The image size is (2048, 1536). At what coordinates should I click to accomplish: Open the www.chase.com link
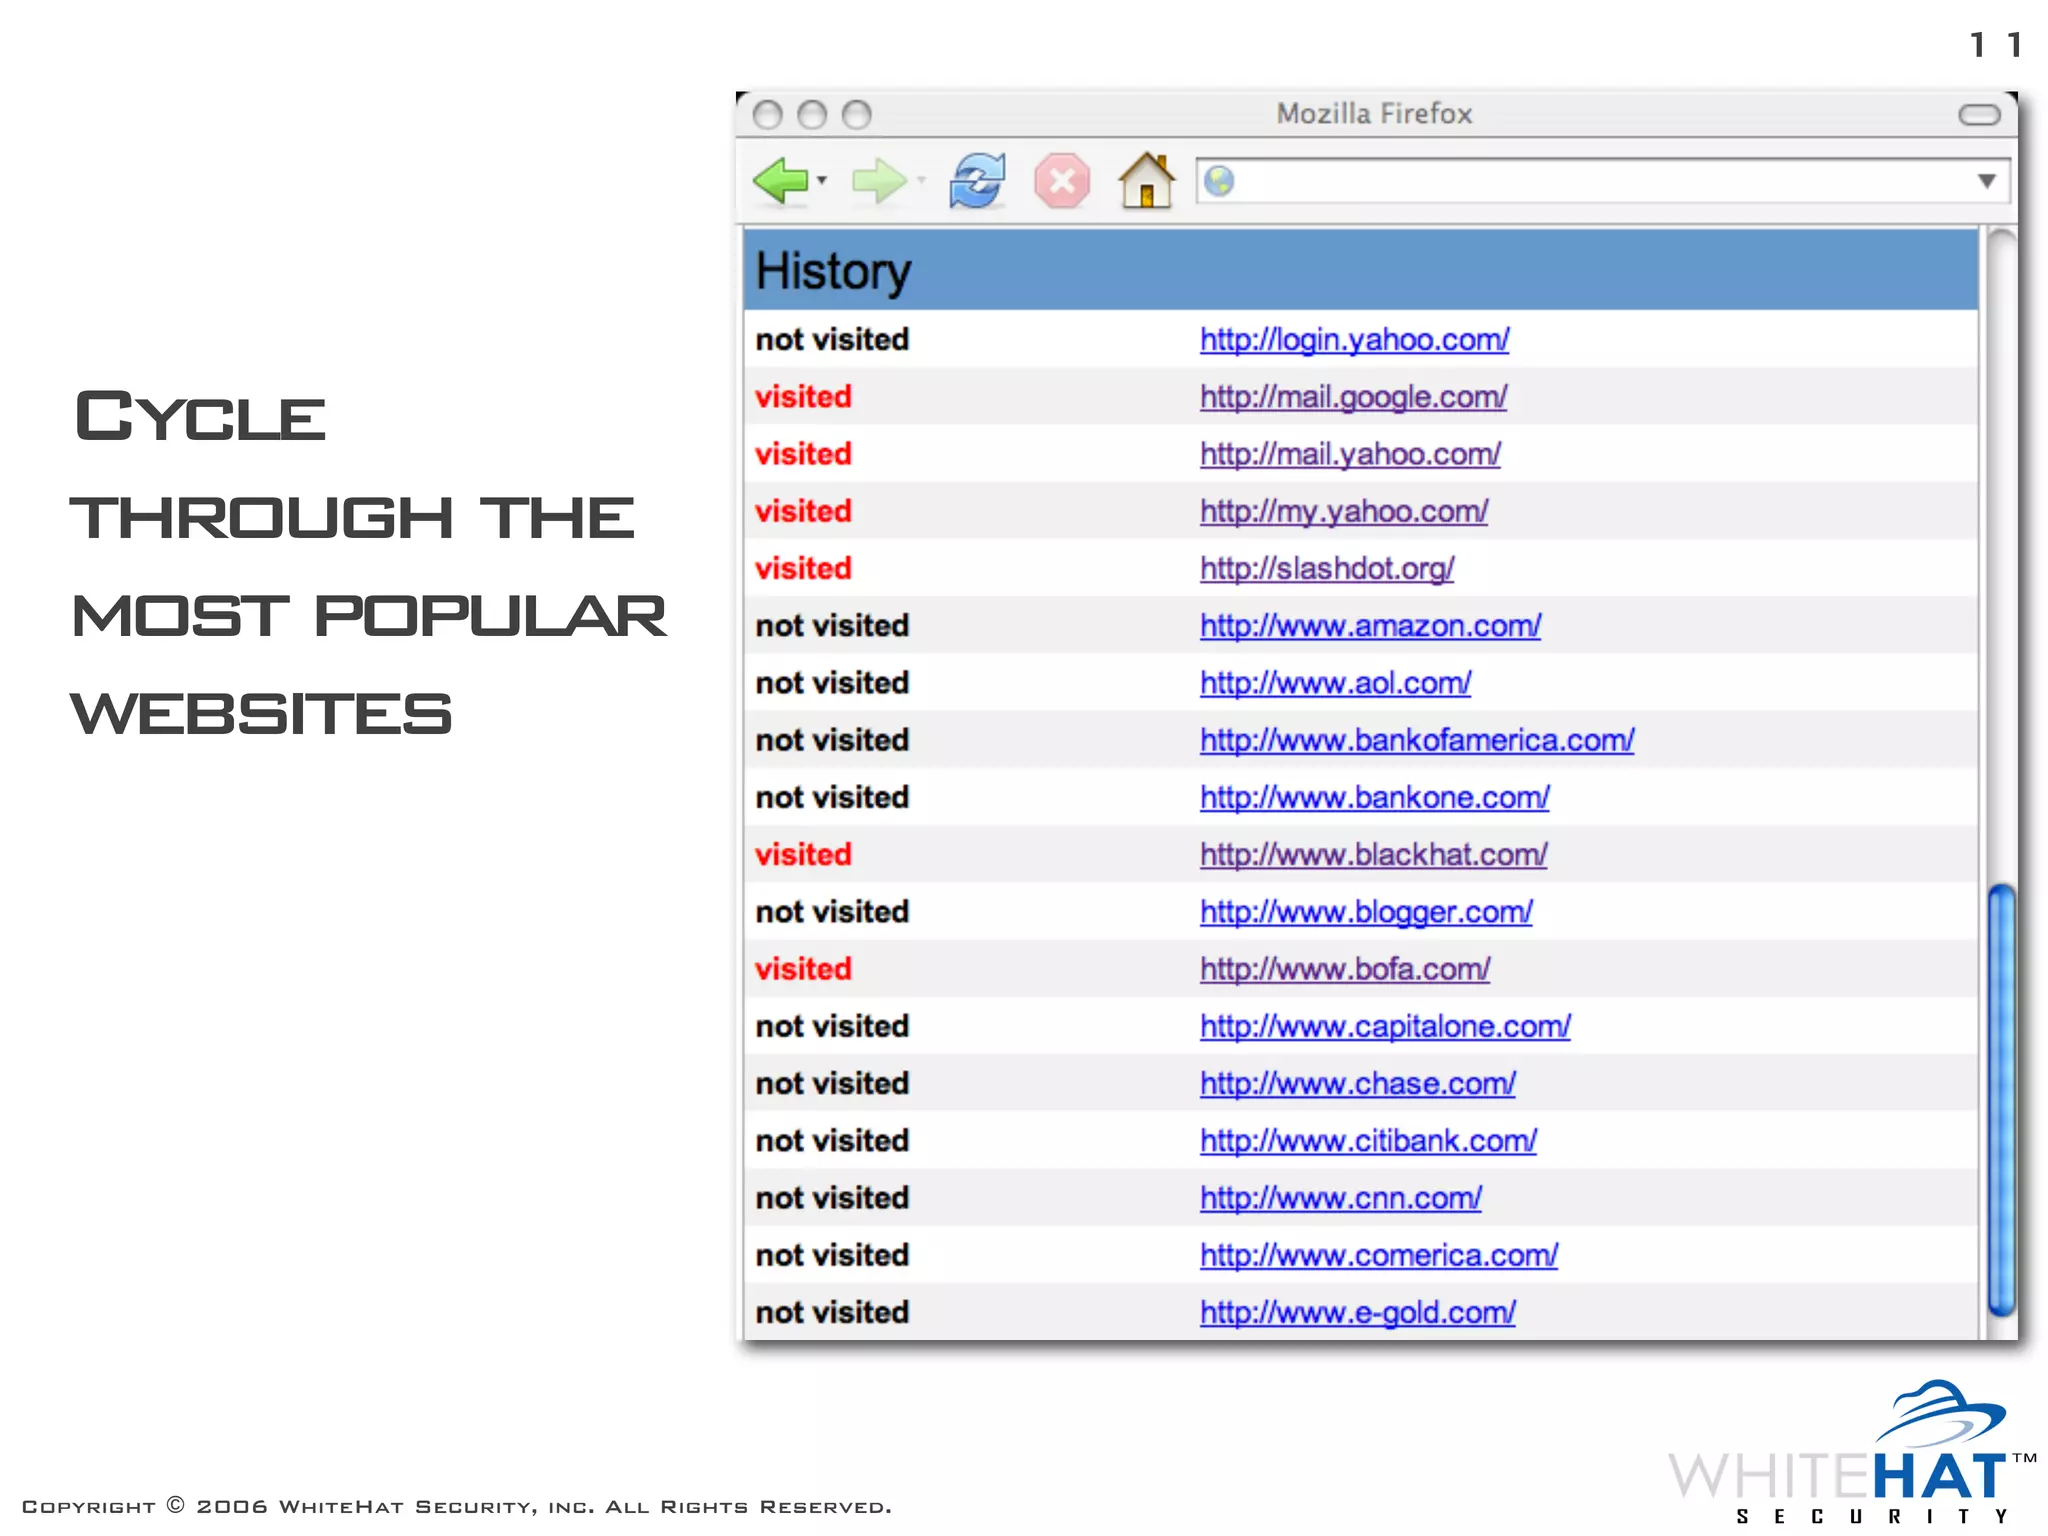(1357, 1083)
